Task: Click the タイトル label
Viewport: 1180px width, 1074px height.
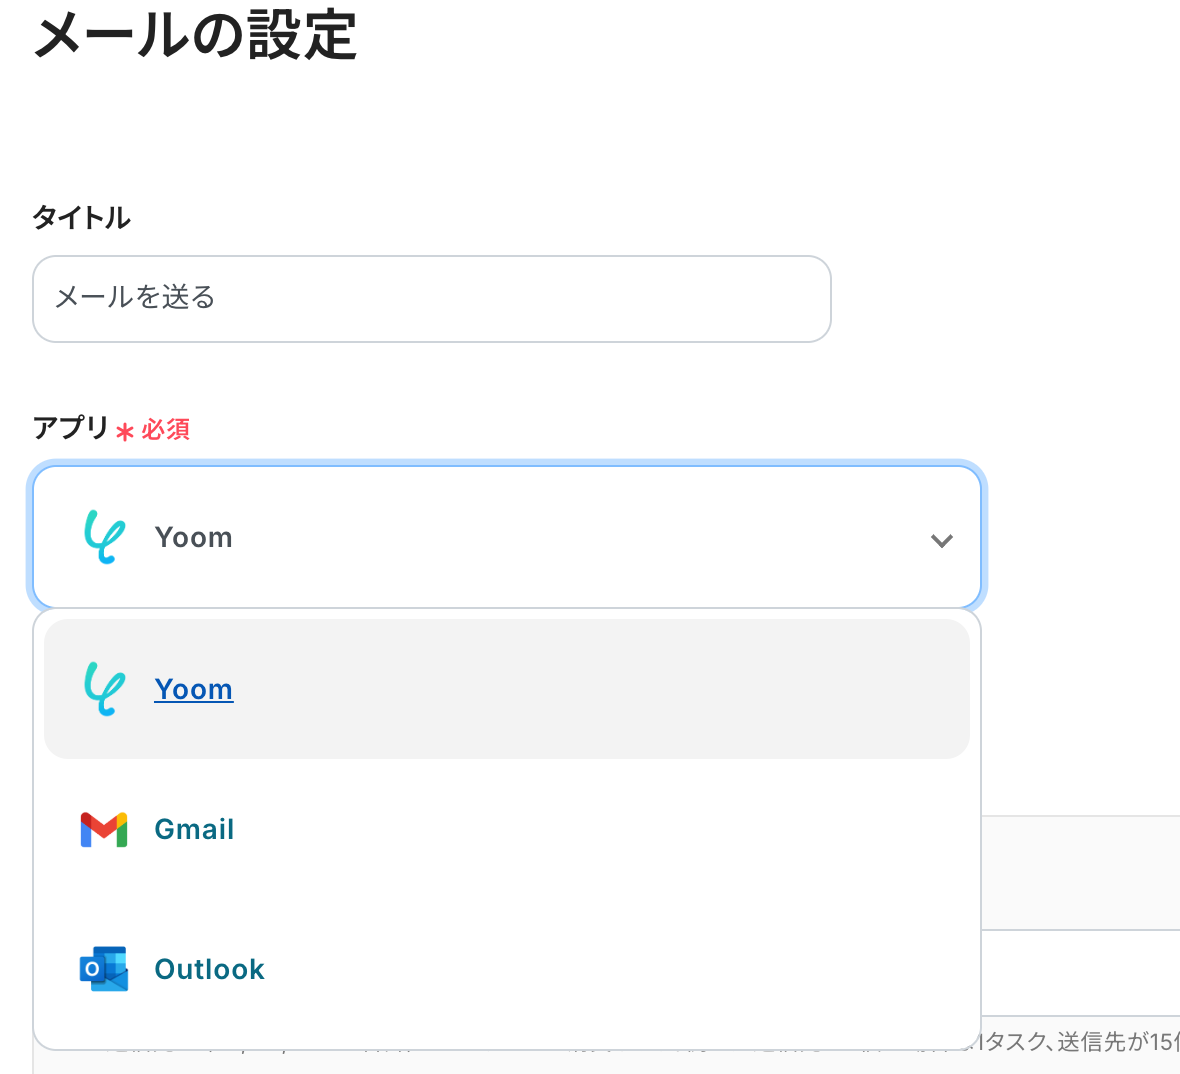Action: click(81, 218)
